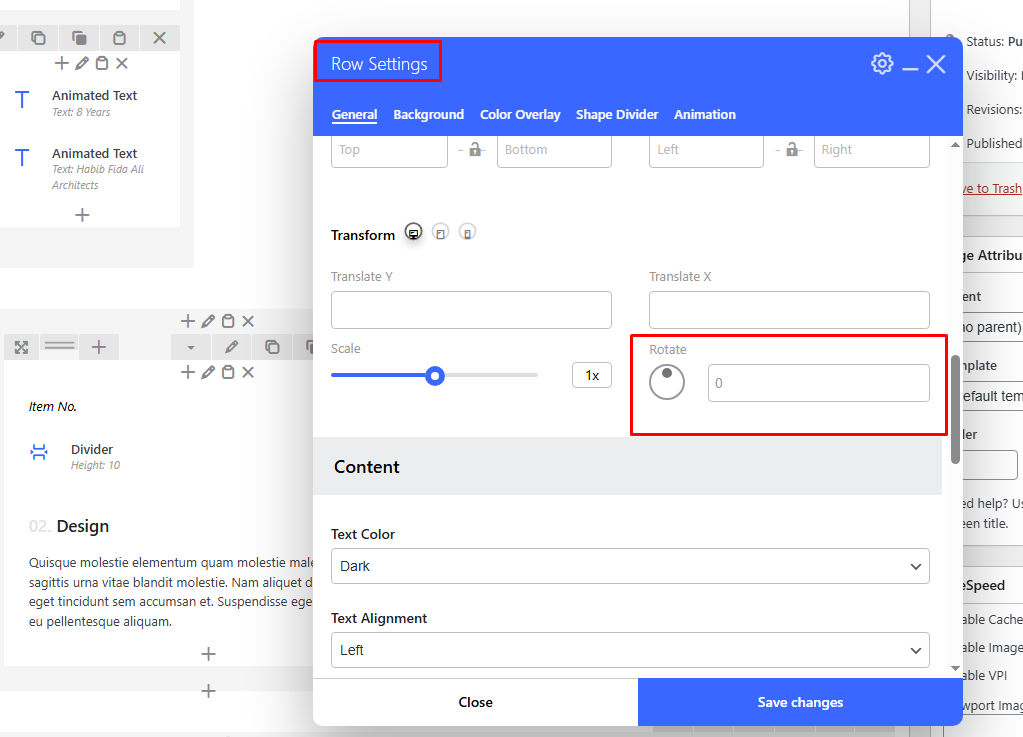Image resolution: width=1023 pixels, height=737 pixels.
Task: Open the Text Alignment dropdown
Action: click(x=630, y=650)
